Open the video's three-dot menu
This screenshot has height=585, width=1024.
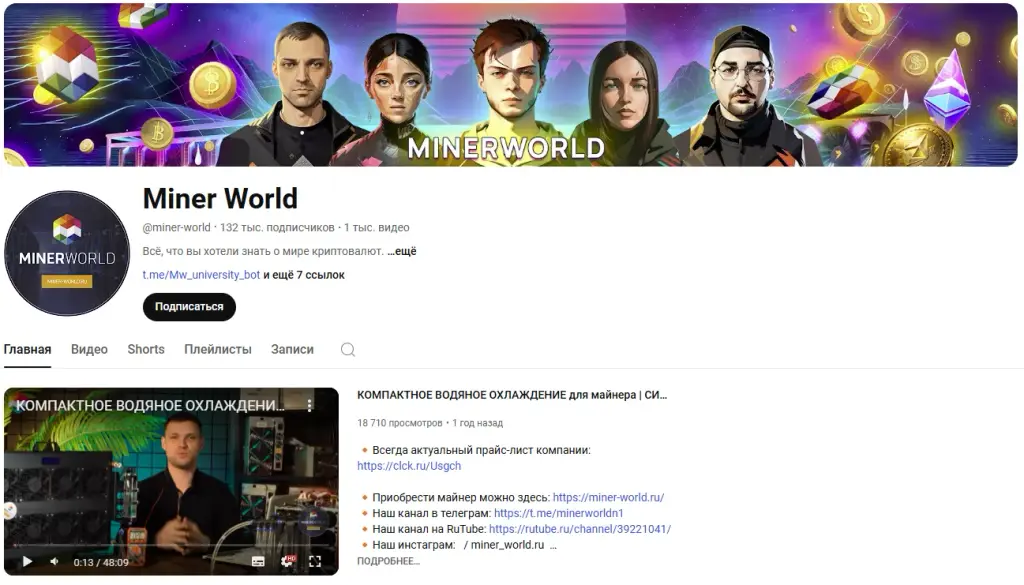coord(310,405)
